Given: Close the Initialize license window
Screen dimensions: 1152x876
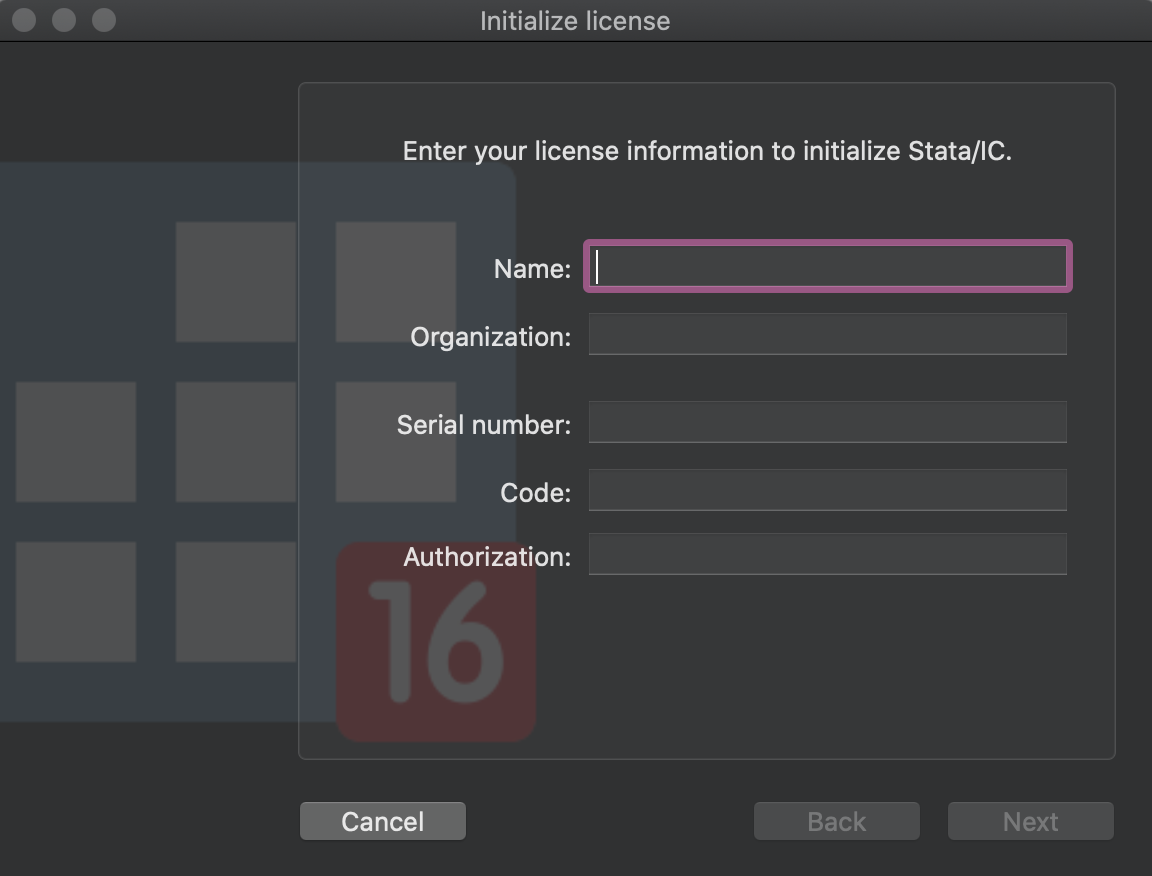Looking at the screenshot, I should tap(24, 20).
